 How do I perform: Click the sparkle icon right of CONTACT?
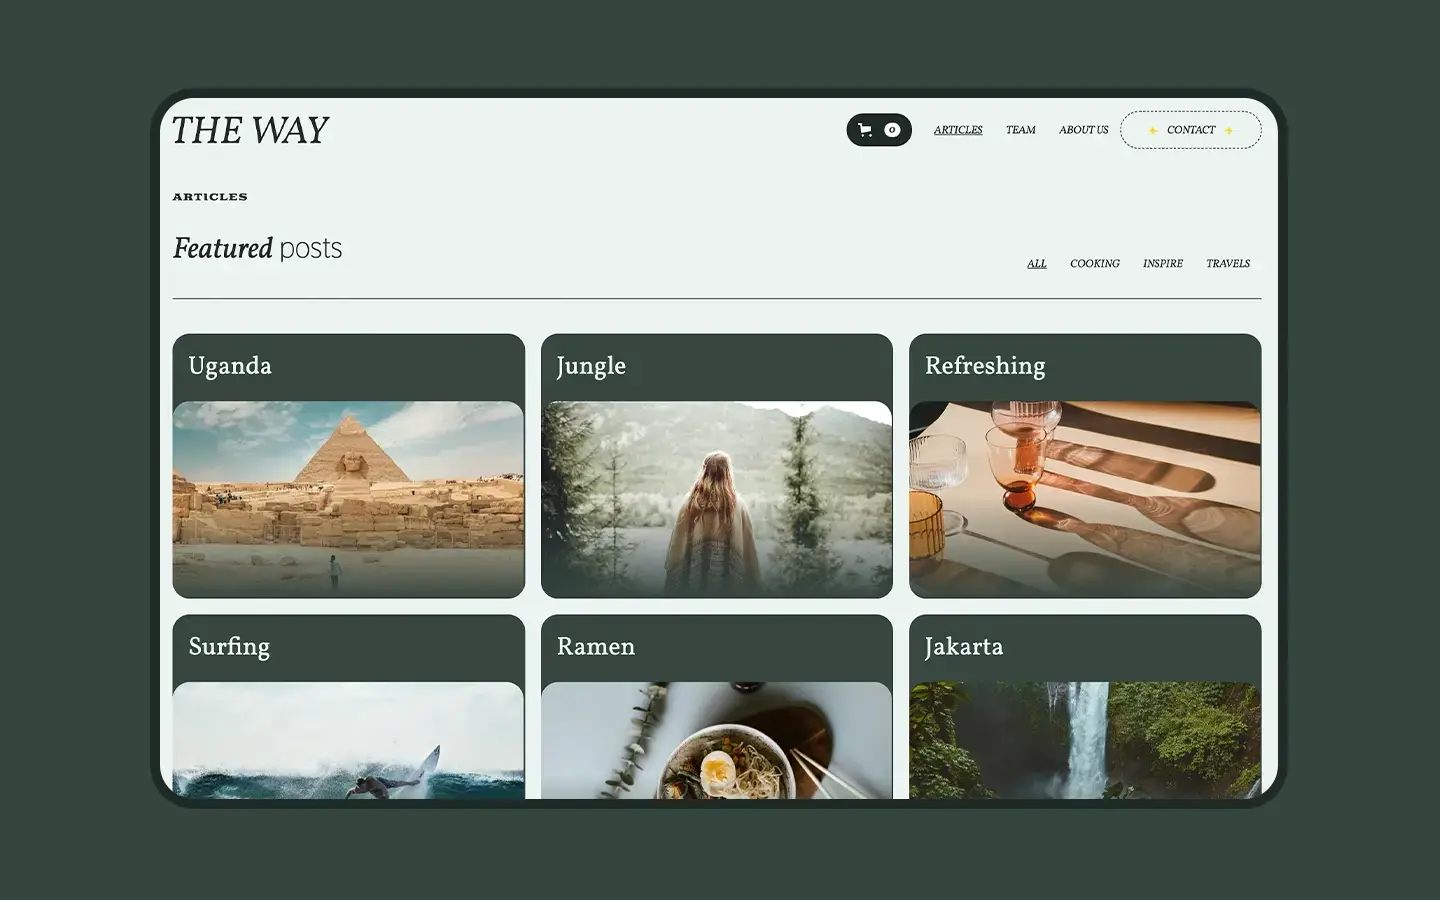click(1230, 130)
